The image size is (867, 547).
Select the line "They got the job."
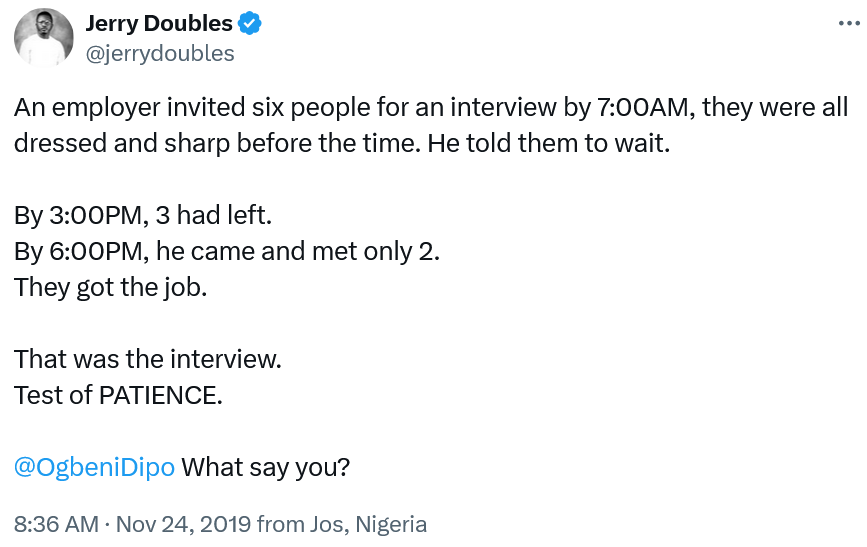click(x=111, y=288)
